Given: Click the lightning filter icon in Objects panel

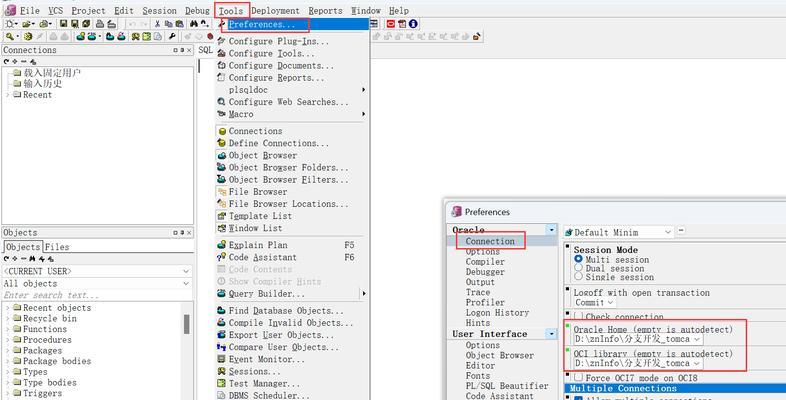Looking at the screenshot, I should pos(41,259).
